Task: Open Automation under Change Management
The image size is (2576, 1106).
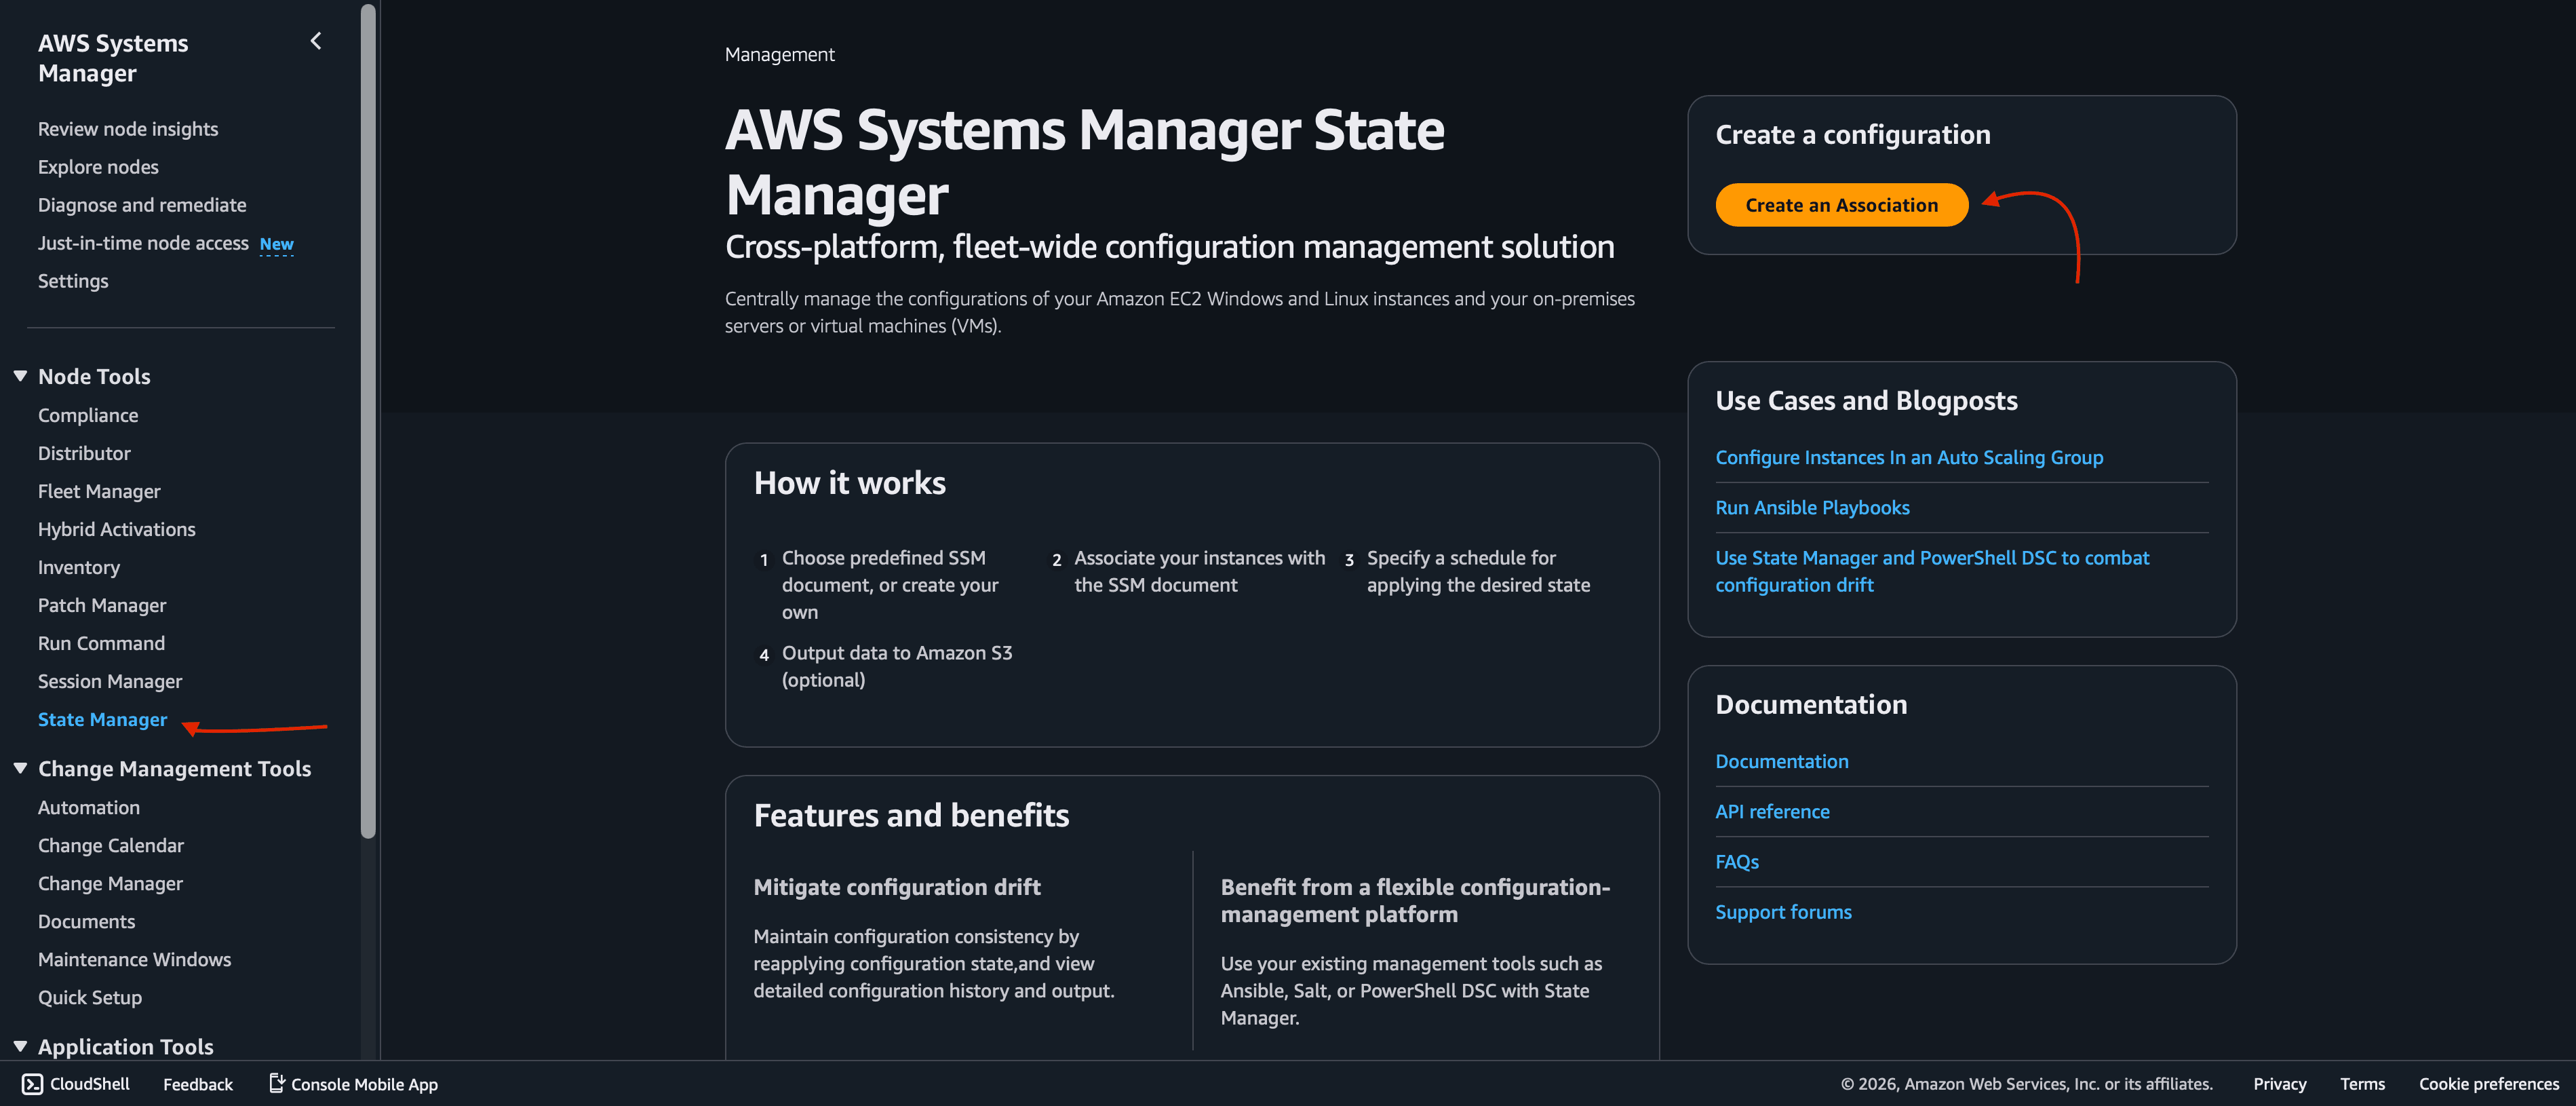Action: [89, 807]
